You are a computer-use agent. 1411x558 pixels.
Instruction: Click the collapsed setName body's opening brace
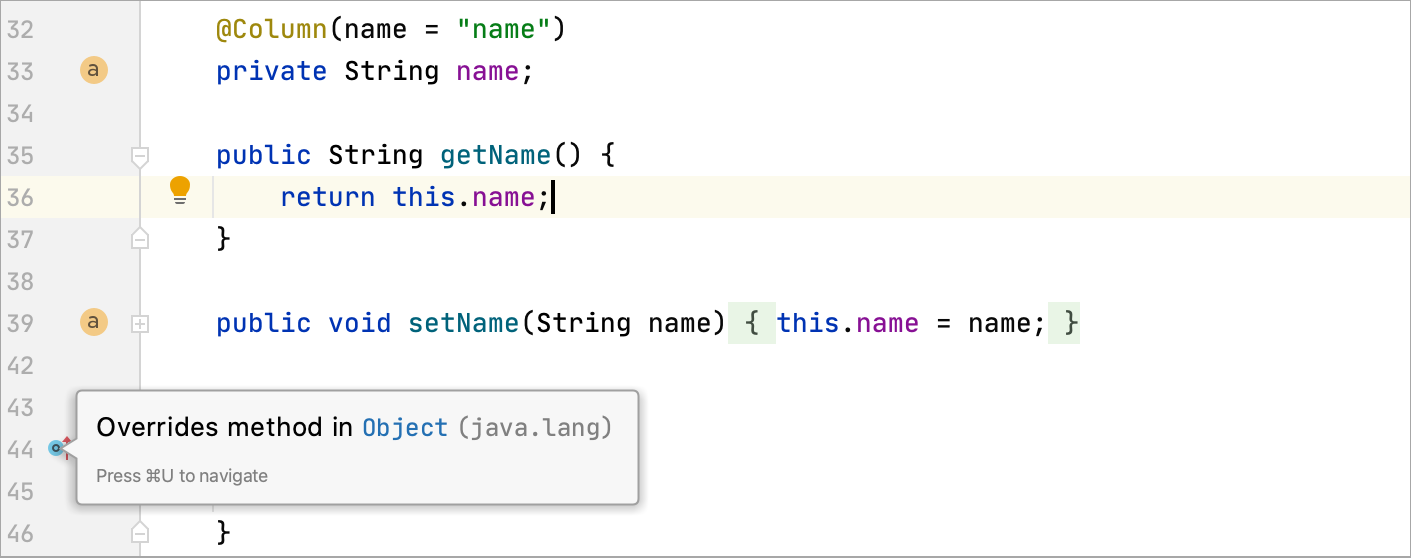coord(754,323)
